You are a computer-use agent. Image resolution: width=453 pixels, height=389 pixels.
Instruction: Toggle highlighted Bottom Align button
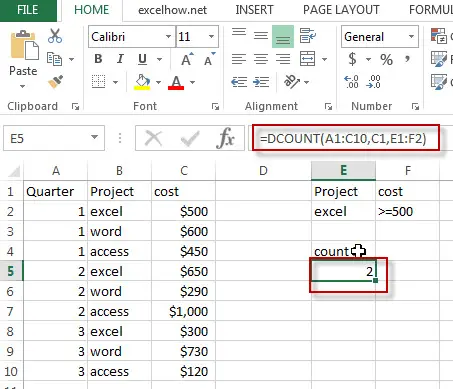(283, 36)
